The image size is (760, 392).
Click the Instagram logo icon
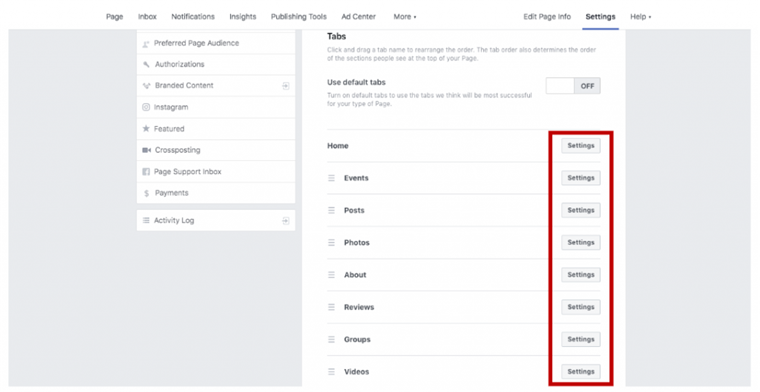click(x=146, y=107)
